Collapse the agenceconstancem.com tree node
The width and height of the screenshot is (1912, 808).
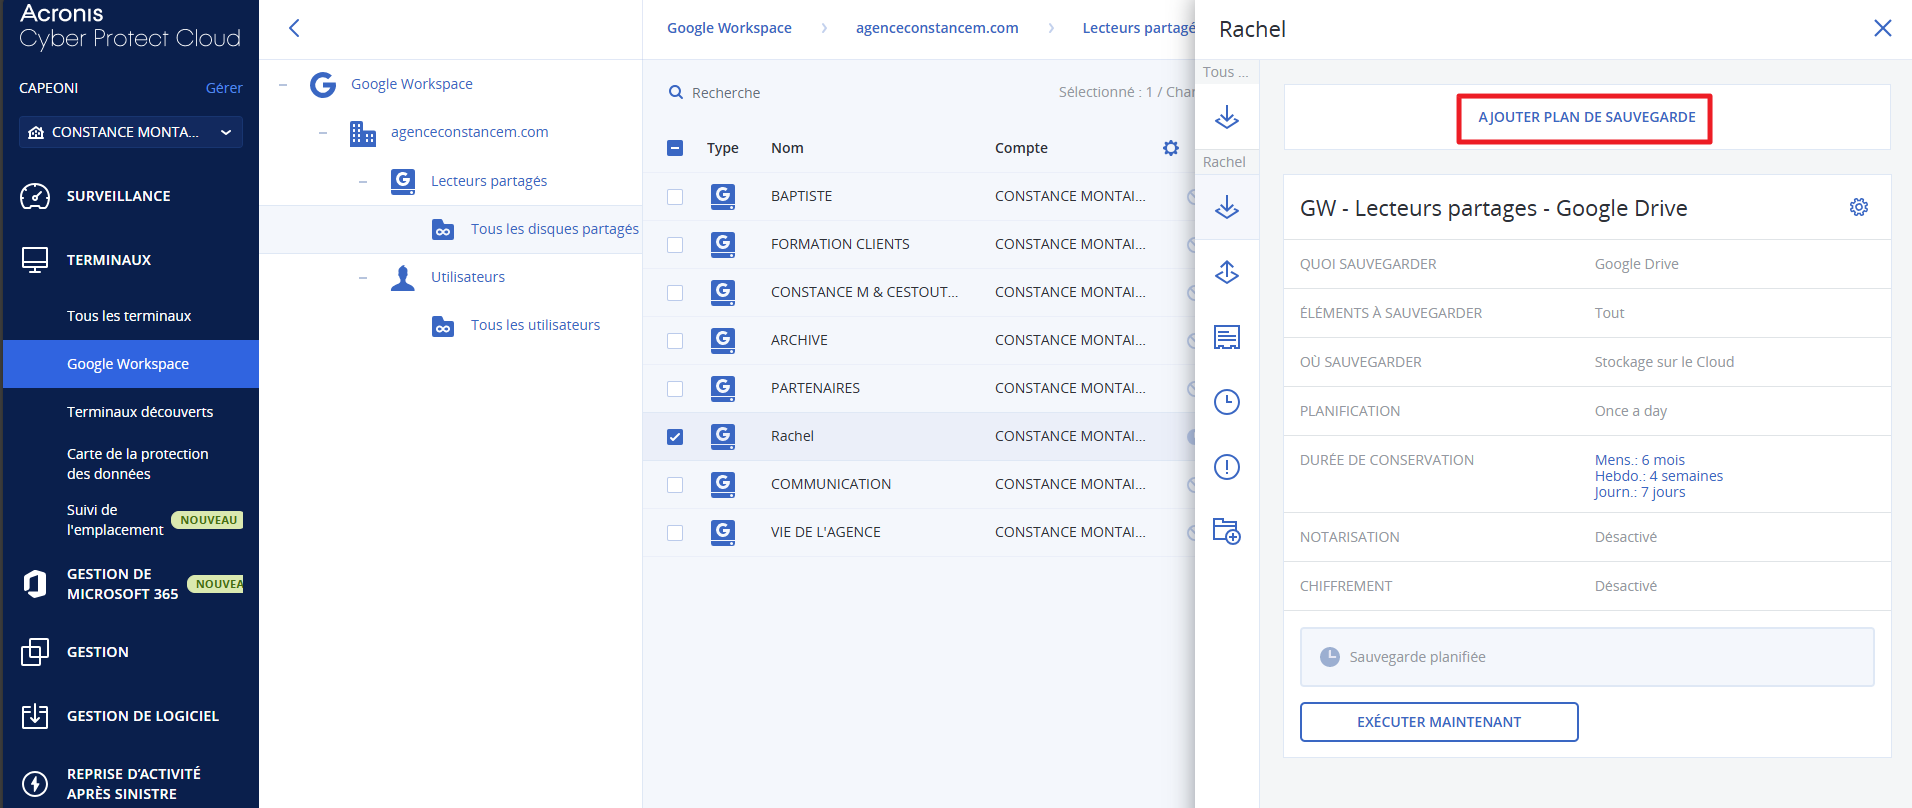[x=323, y=133]
